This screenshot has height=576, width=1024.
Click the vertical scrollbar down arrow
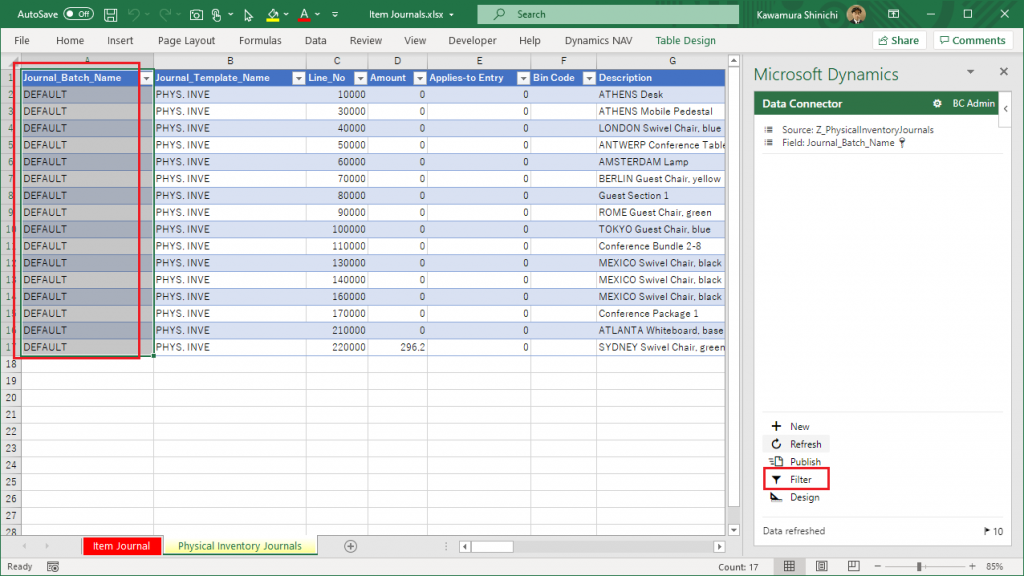(734, 530)
